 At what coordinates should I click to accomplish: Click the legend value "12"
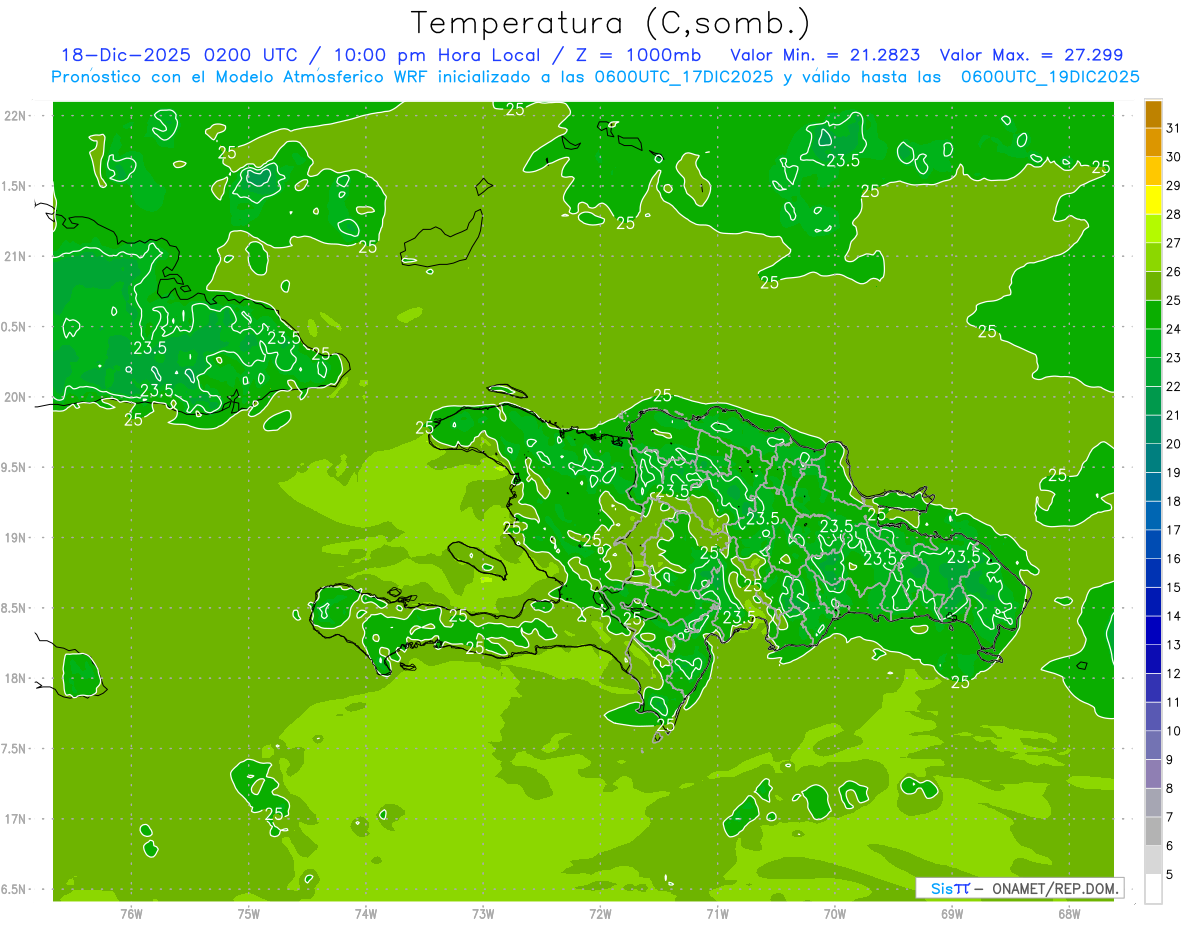[1174, 674]
